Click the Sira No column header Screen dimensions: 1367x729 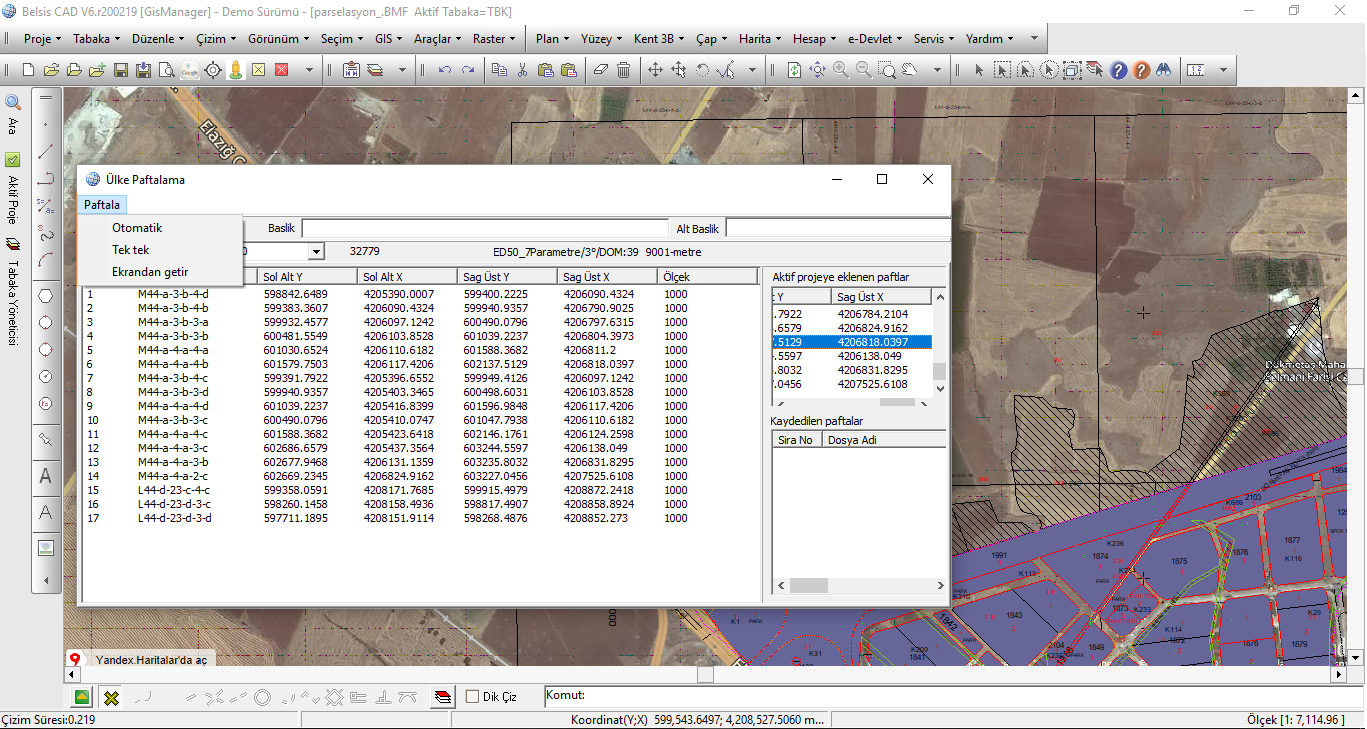[797, 440]
